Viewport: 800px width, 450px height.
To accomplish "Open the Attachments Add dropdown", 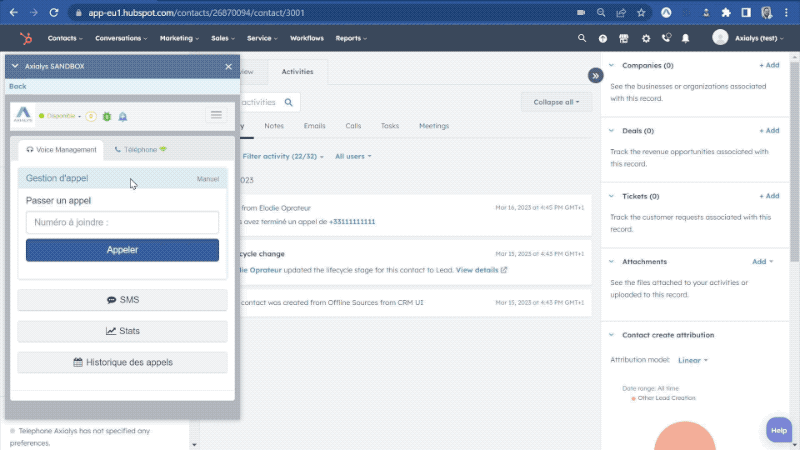I will click(763, 262).
